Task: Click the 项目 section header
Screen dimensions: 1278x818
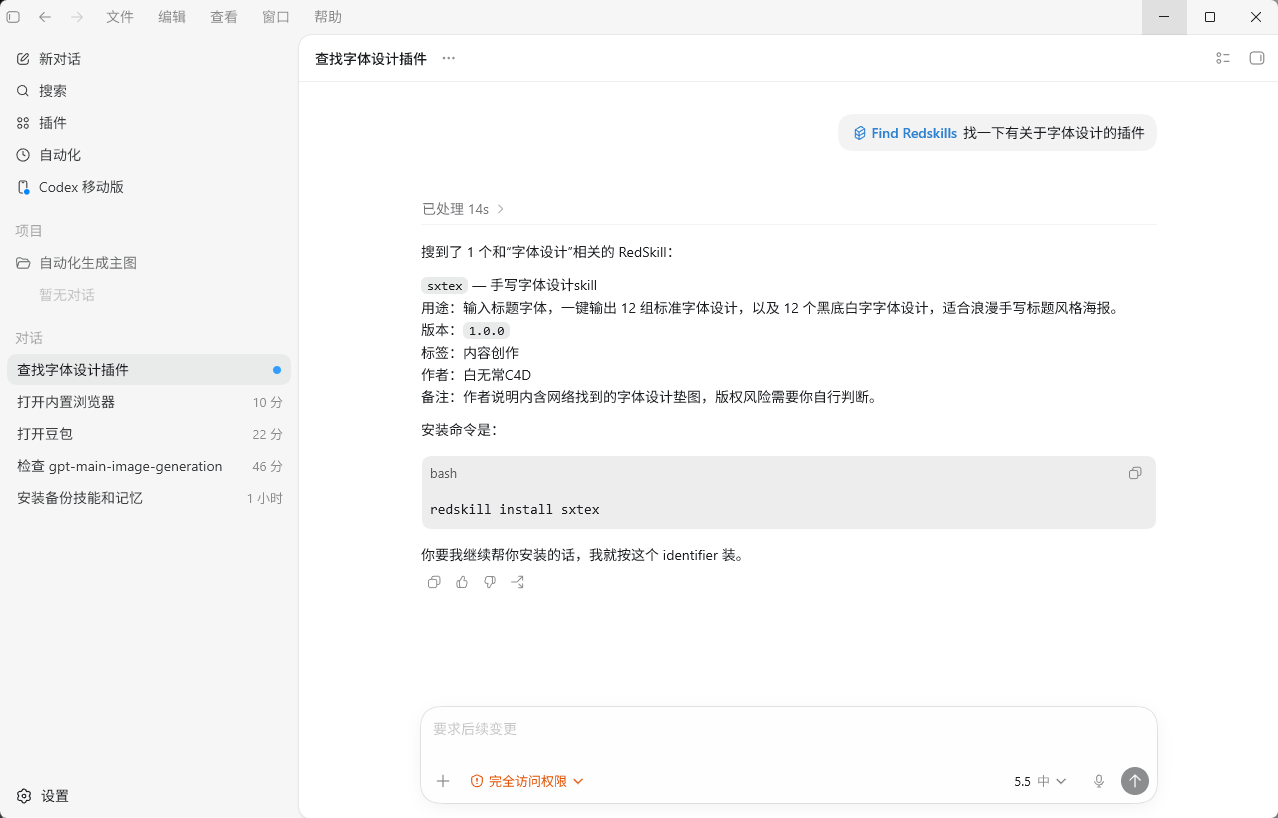Action: click(29, 231)
